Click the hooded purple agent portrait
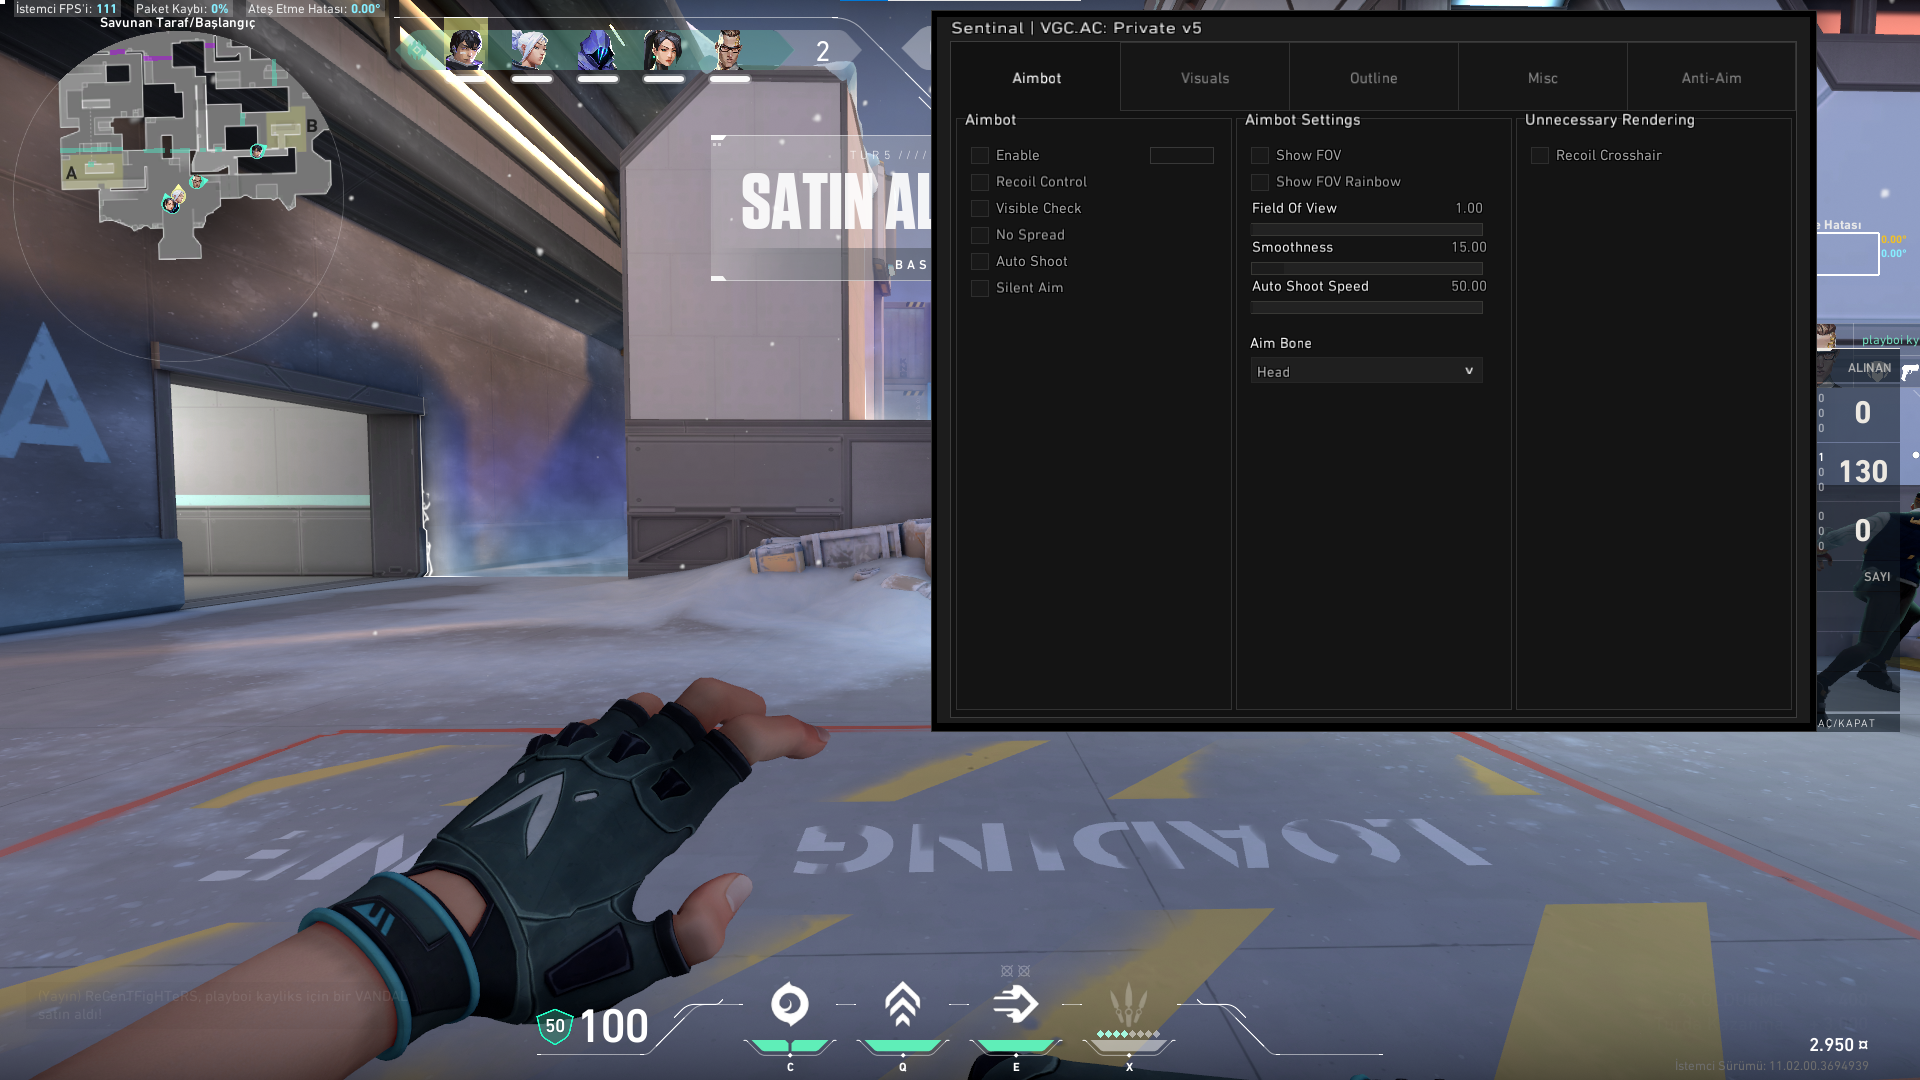The height and width of the screenshot is (1080, 1920). pos(597,47)
